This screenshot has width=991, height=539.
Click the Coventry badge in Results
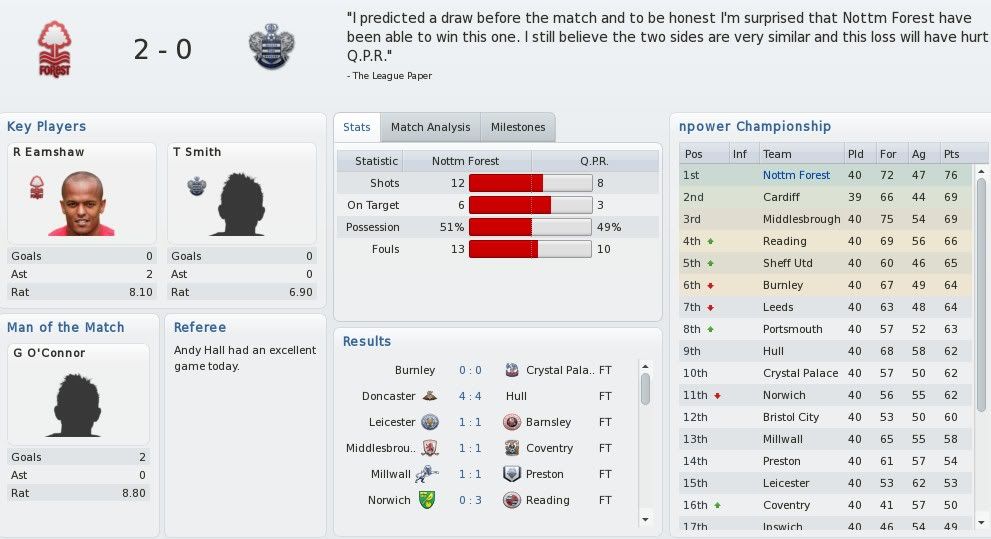[x=512, y=448]
